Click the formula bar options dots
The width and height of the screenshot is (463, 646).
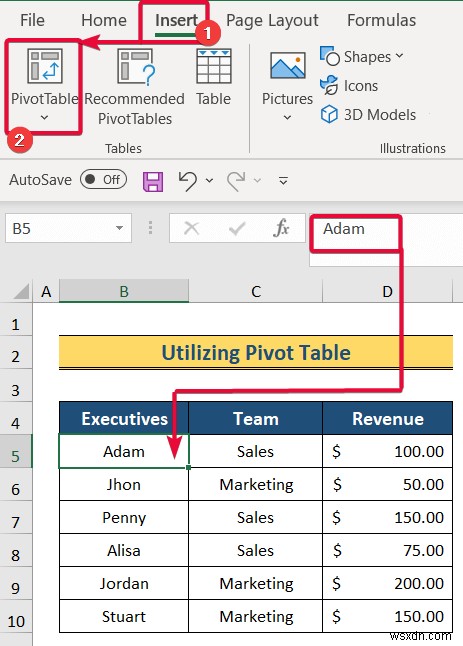point(150,228)
